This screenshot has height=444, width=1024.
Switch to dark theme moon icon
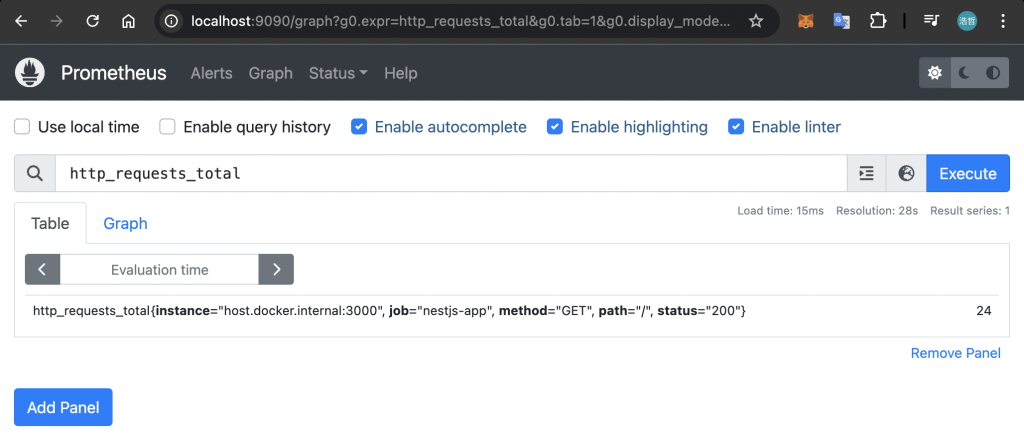964,73
